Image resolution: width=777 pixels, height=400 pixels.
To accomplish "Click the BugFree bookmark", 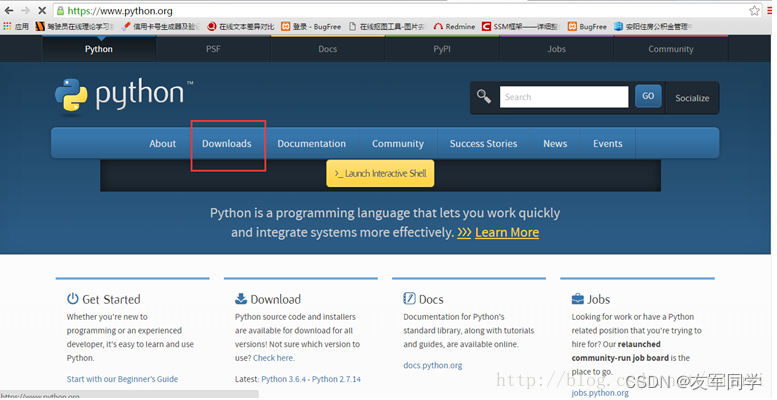I will 587,26.
